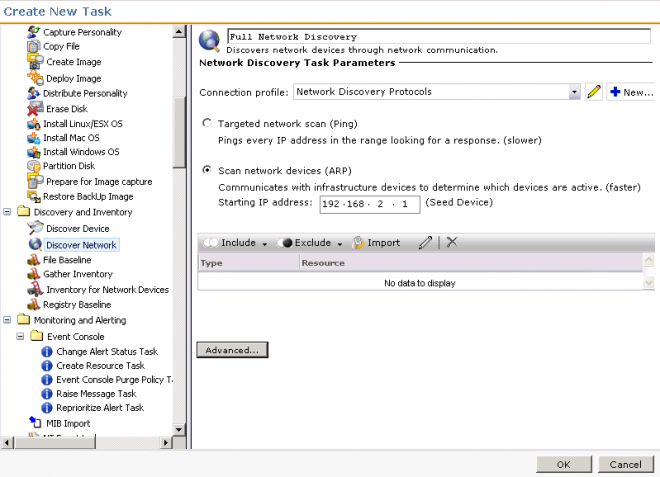Click the Starting IP address field
The height and width of the screenshot is (477, 660).
pyautogui.click(x=370, y=204)
